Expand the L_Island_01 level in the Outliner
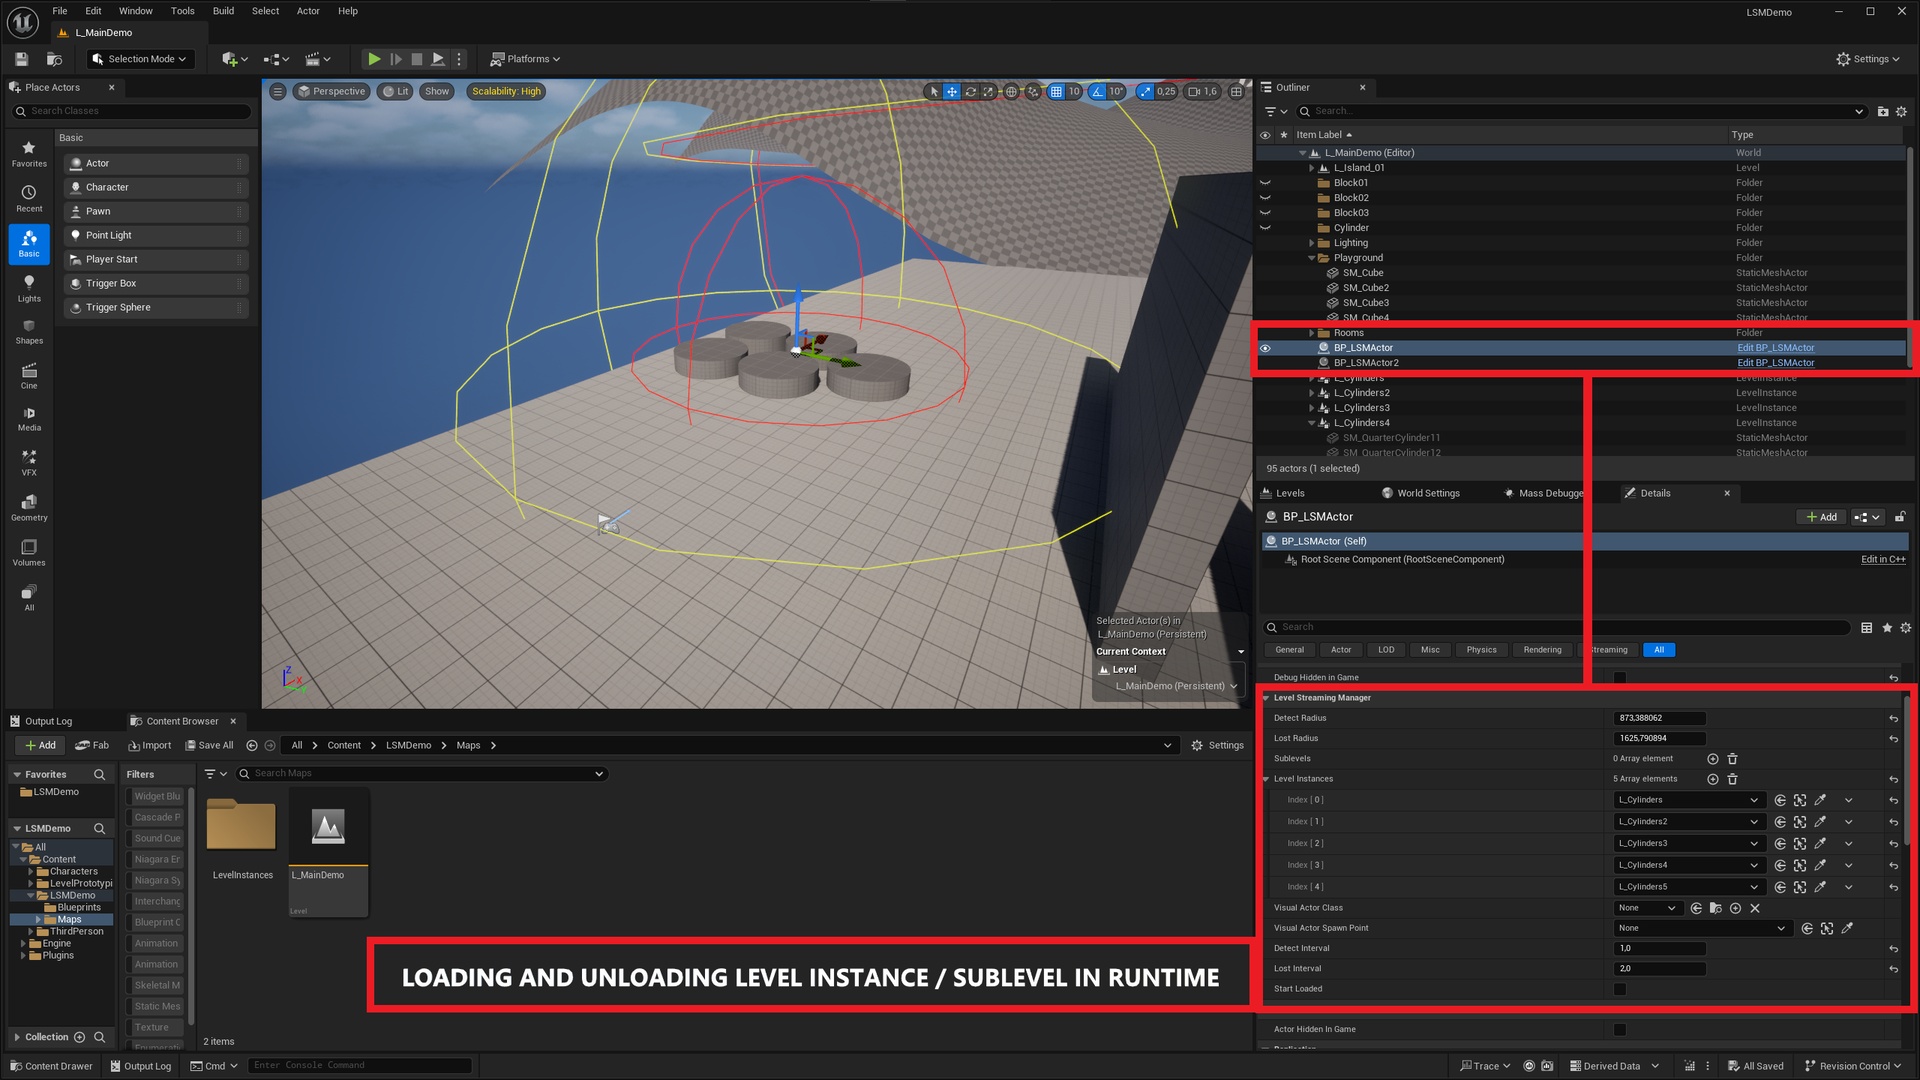The width and height of the screenshot is (1920, 1080). coord(1312,168)
